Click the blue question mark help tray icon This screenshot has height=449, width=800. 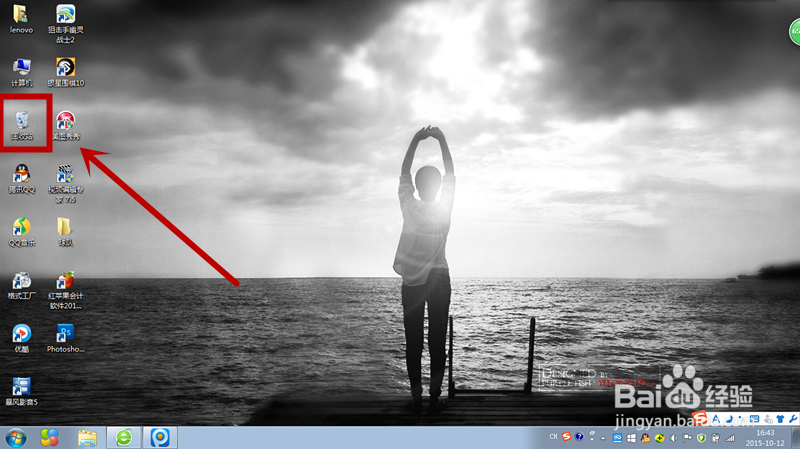click(579, 437)
